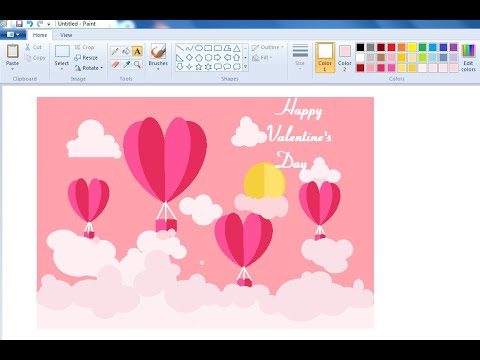The image size is (480, 360).
Task: Pick the Hexagon shape
Action: click(x=208, y=57)
